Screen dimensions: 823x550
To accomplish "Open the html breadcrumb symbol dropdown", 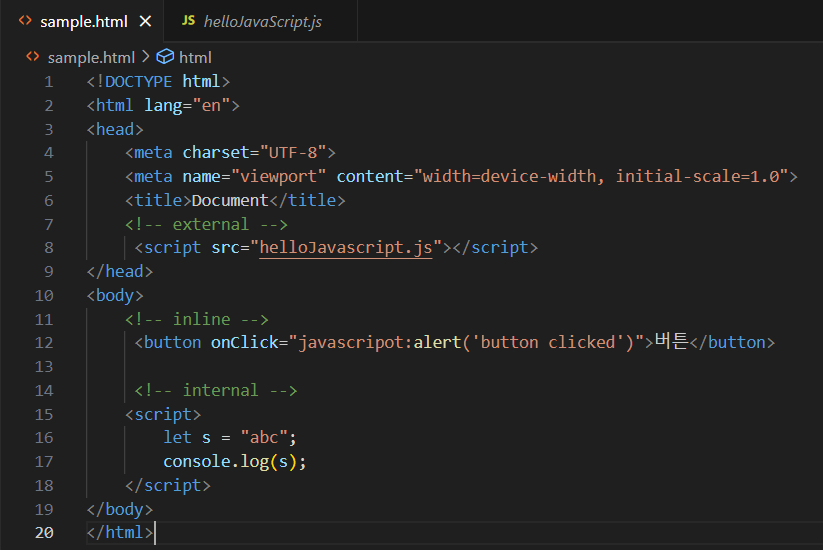I will click(195, 57).
